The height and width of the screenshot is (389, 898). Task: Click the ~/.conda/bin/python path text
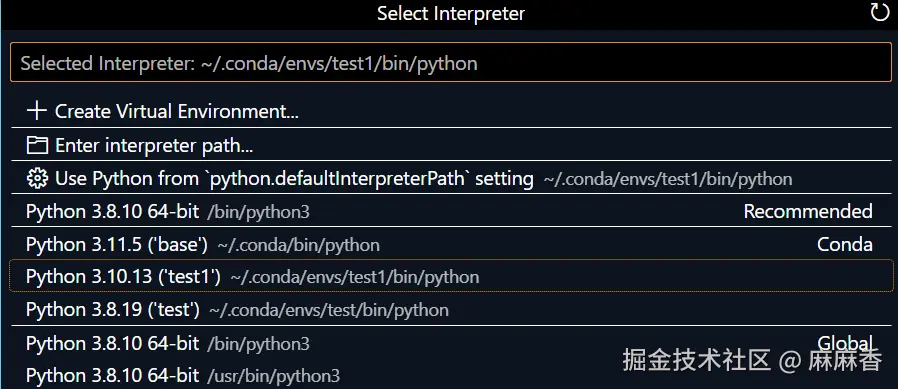(298, 245)
